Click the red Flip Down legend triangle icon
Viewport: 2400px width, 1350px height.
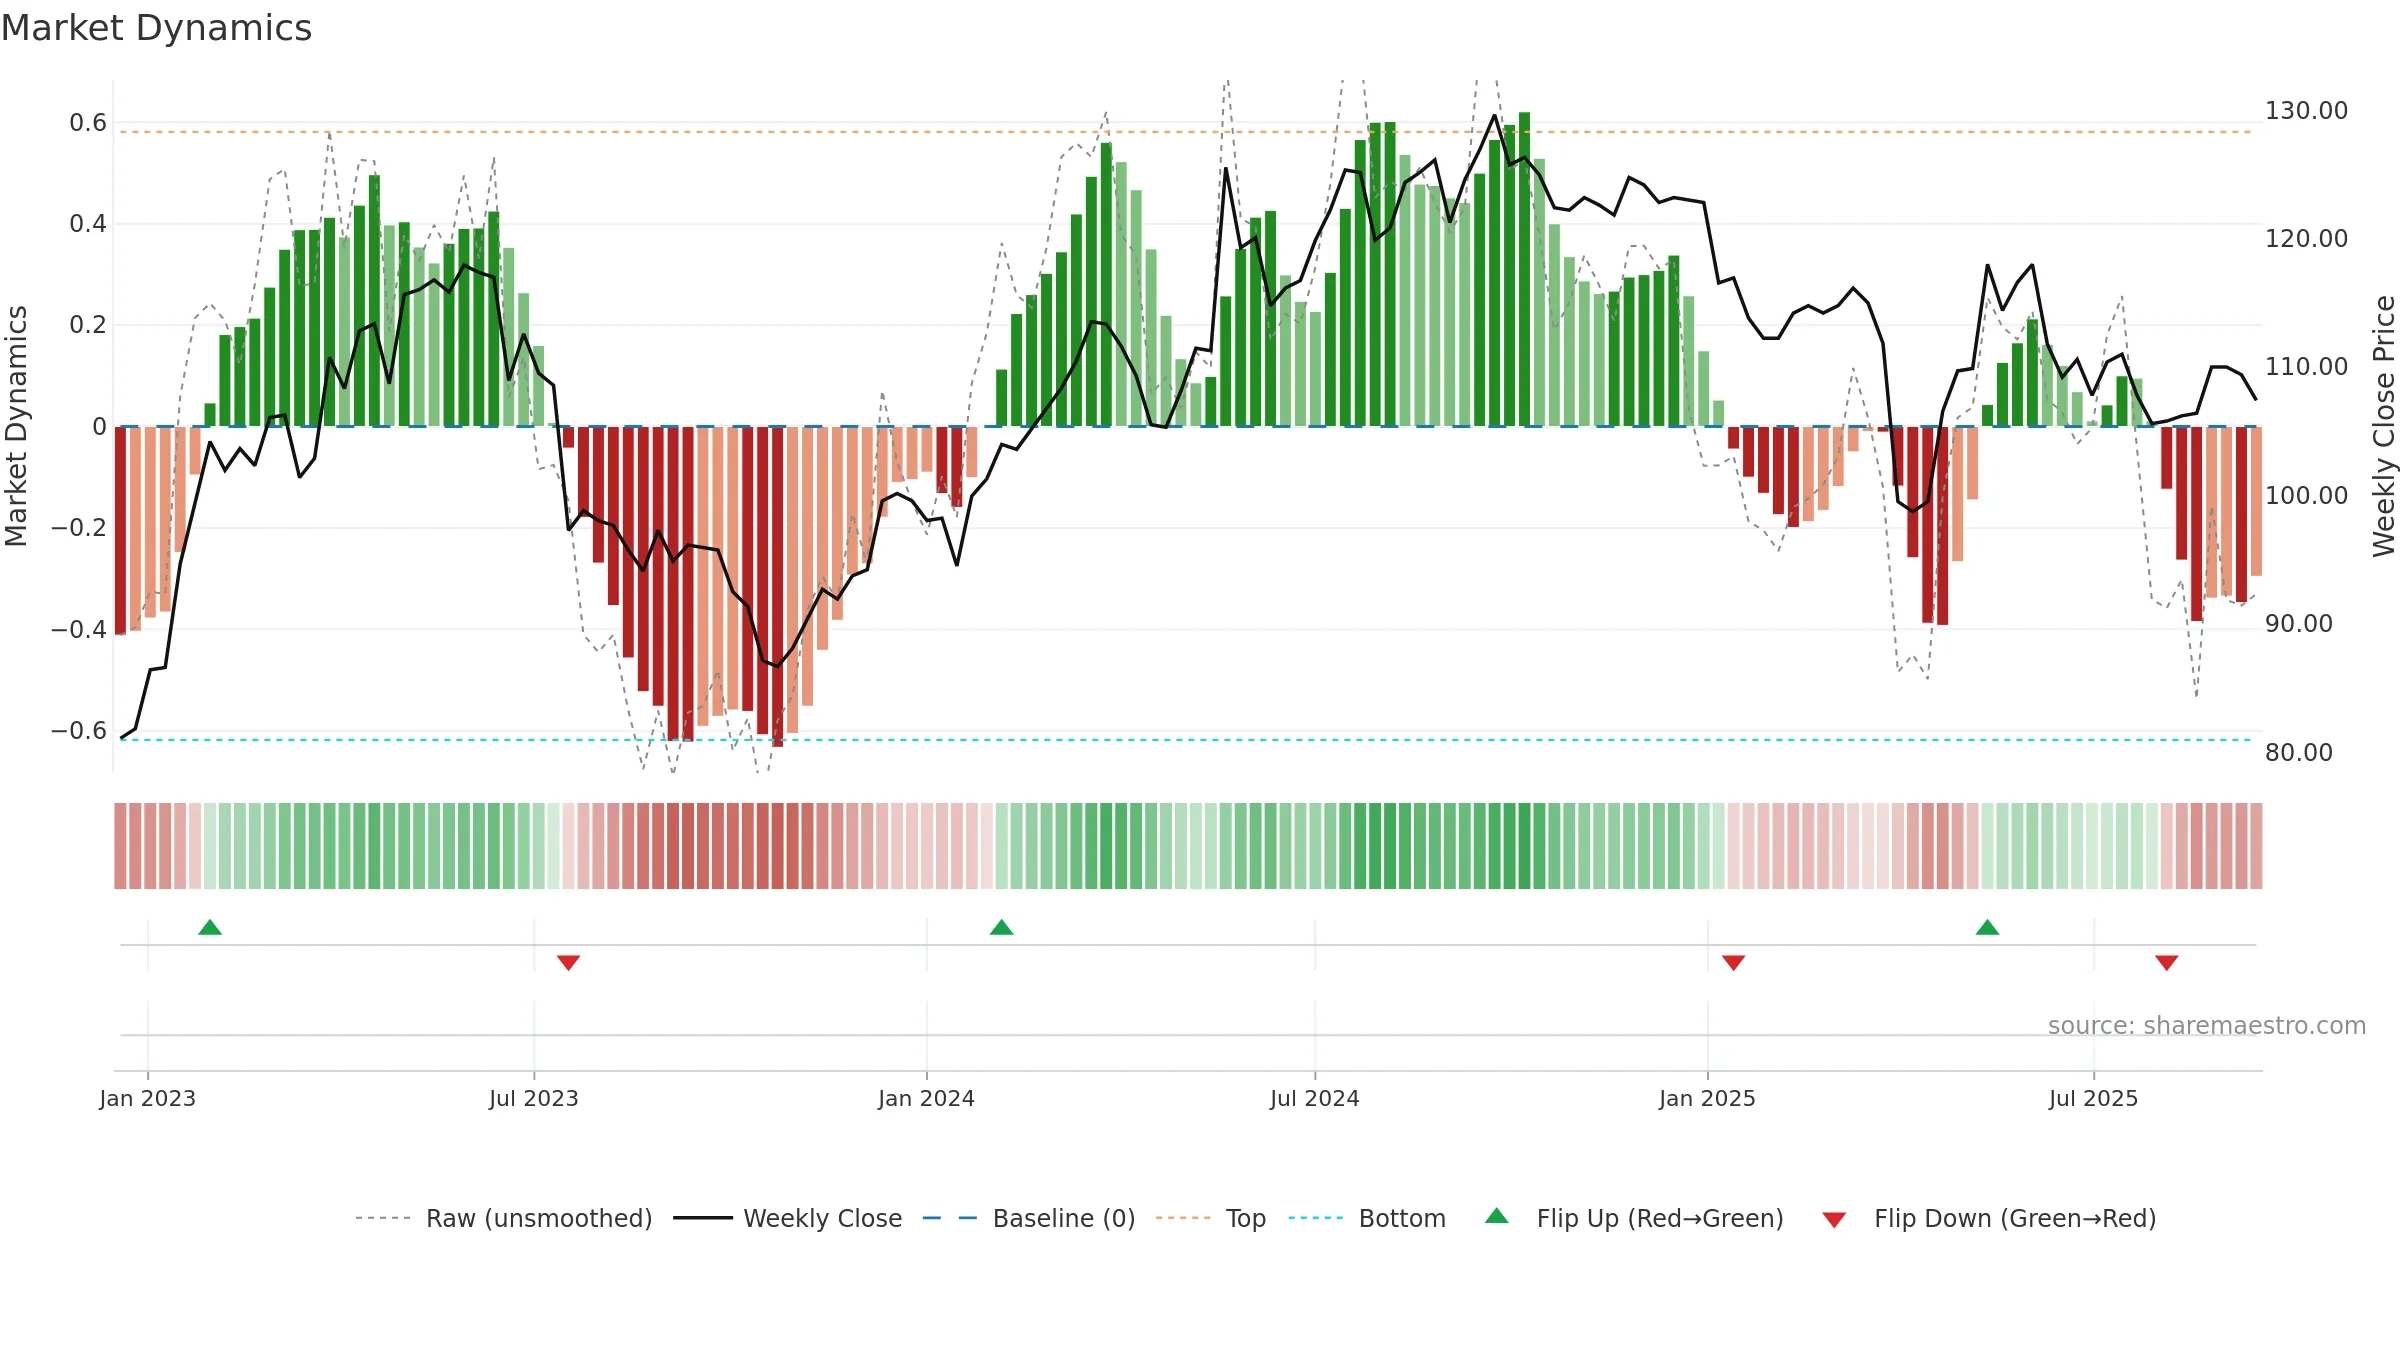[x=1834, y=1220]
